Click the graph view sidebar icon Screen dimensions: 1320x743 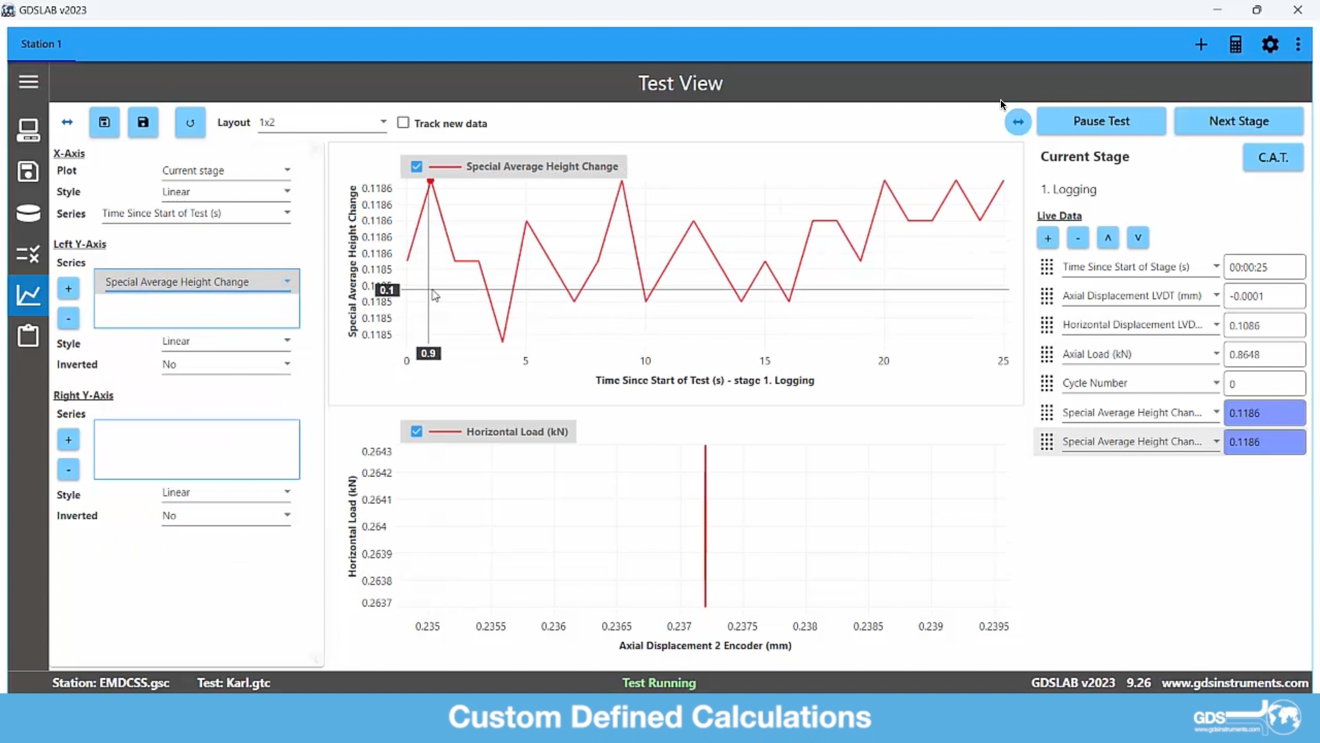28,294
